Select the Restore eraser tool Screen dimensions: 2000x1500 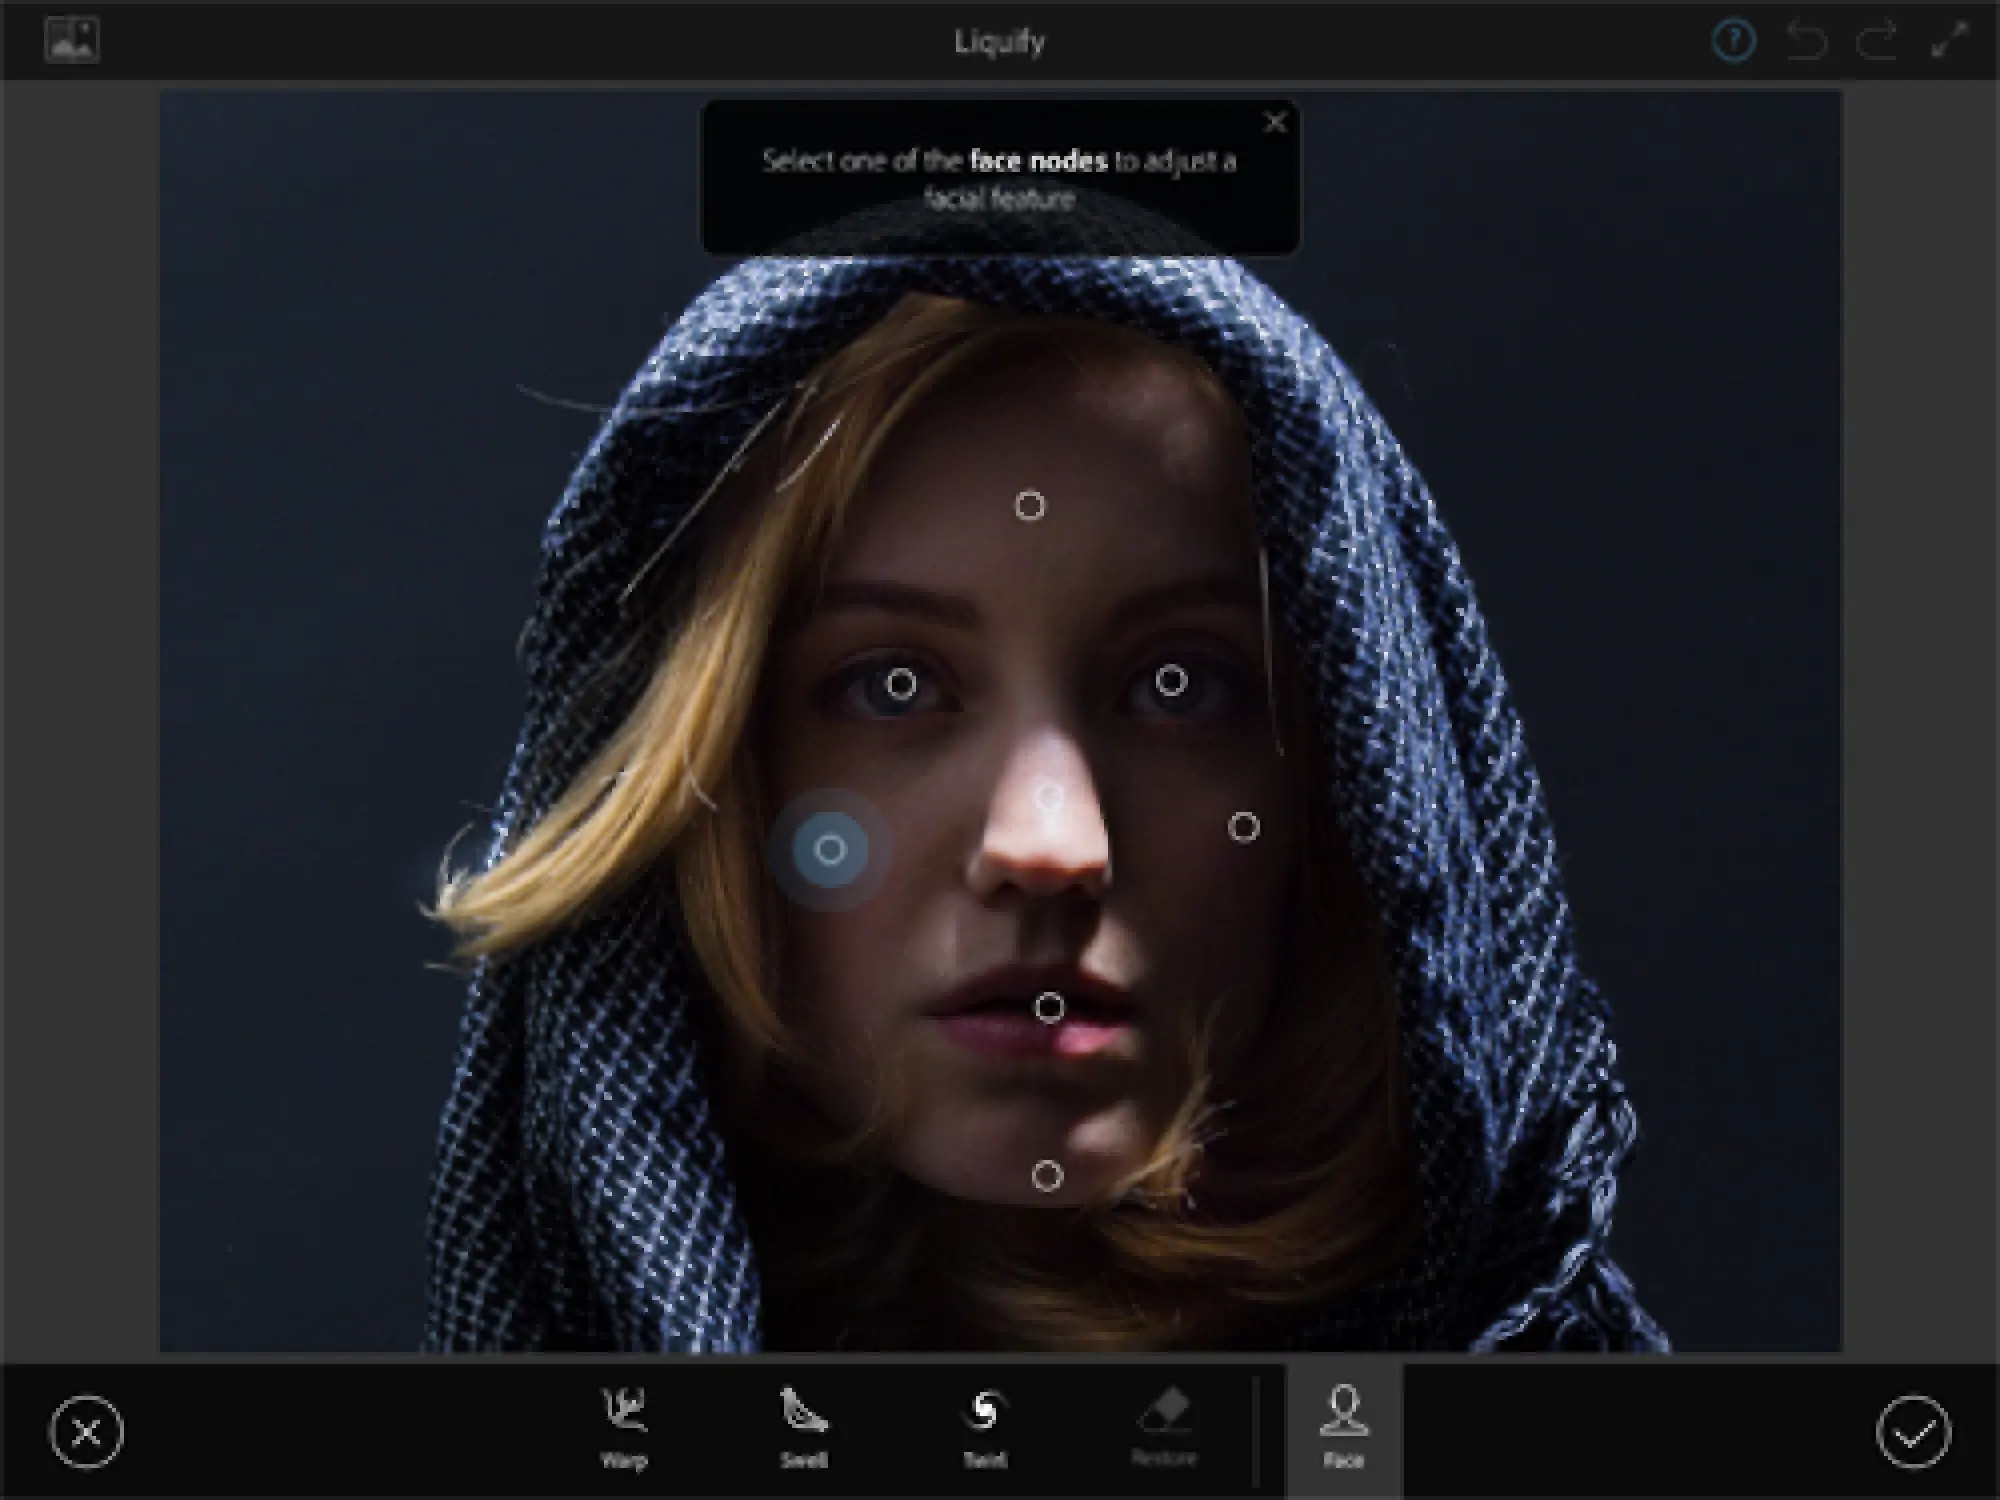tap(1164, 1428)
